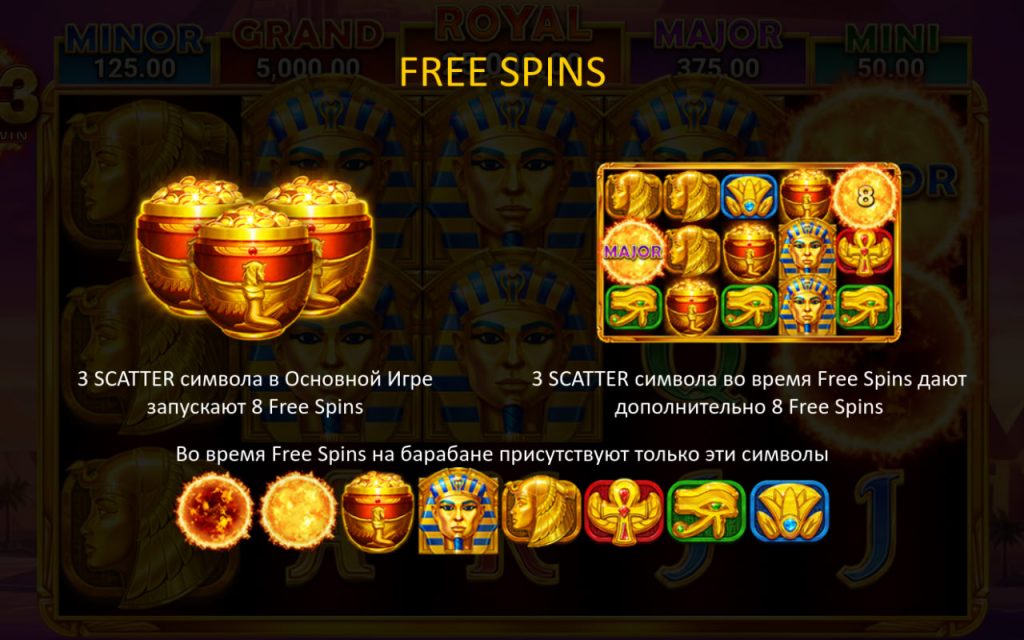Viewport: 1024px width, 640px height.
Task: Click the bright yellow sun symbol
Action: click(x=298, y=511)
